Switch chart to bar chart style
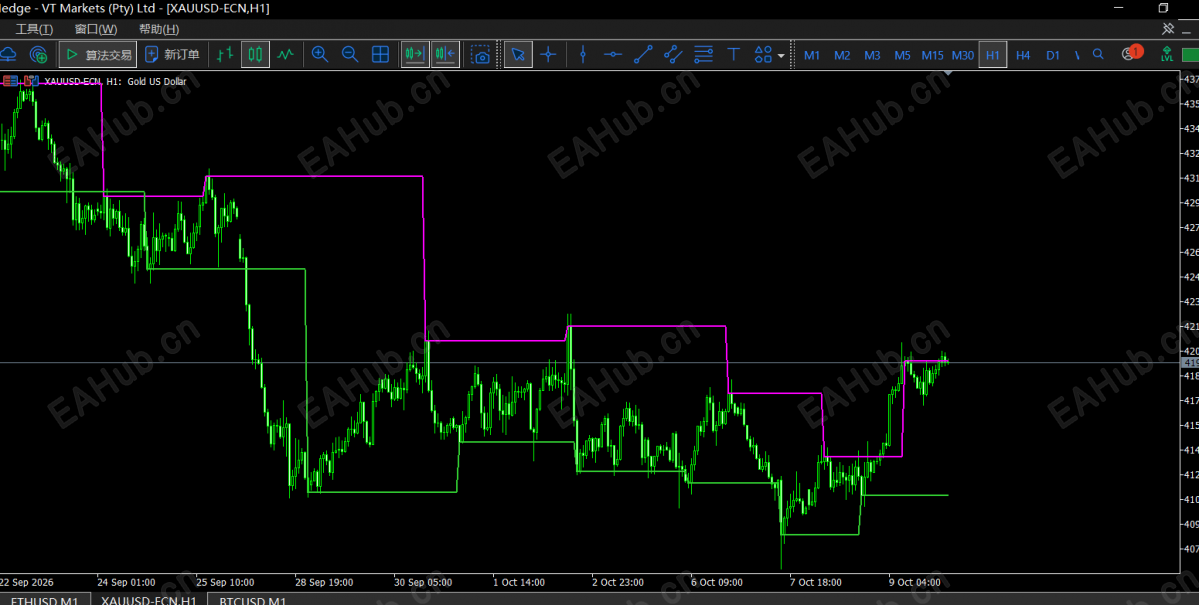This screenshot has width=1199, height=605. tap(225, 54)
